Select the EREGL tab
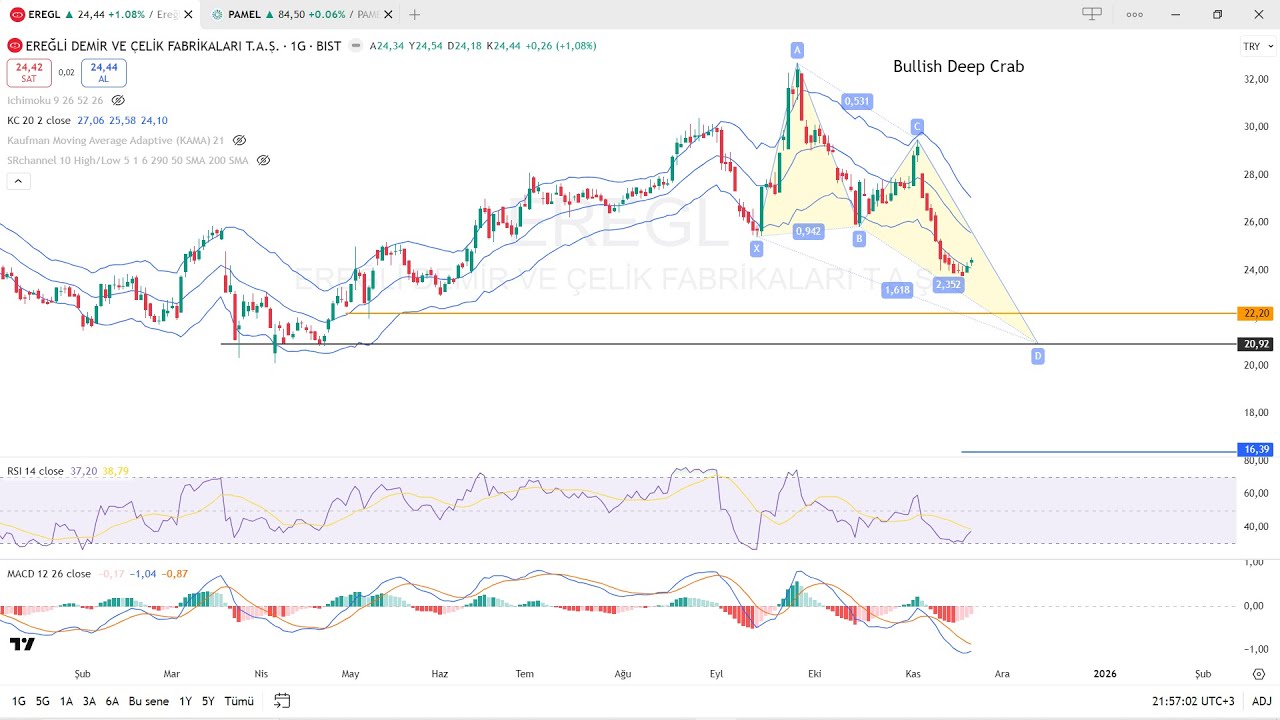1280x720 pixels. [100, 14]
